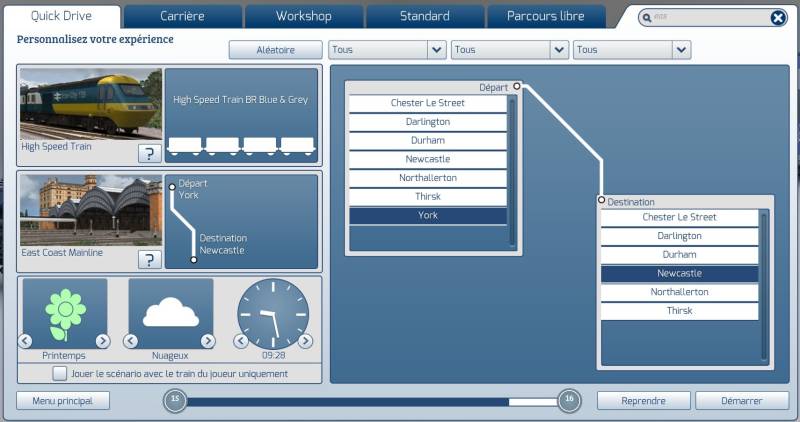Select previous weather before Nuageux
Viewport: 800px width, 422px height.
click(x=131, y=341)
